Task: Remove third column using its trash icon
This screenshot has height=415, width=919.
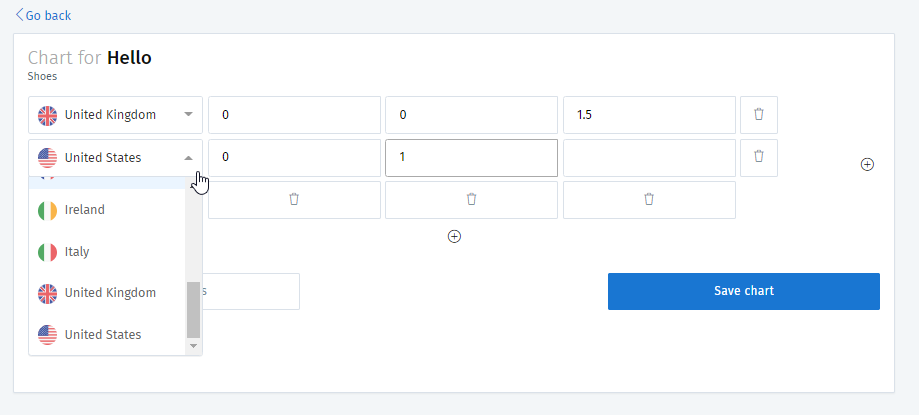Action: click(x=649, y=200)
